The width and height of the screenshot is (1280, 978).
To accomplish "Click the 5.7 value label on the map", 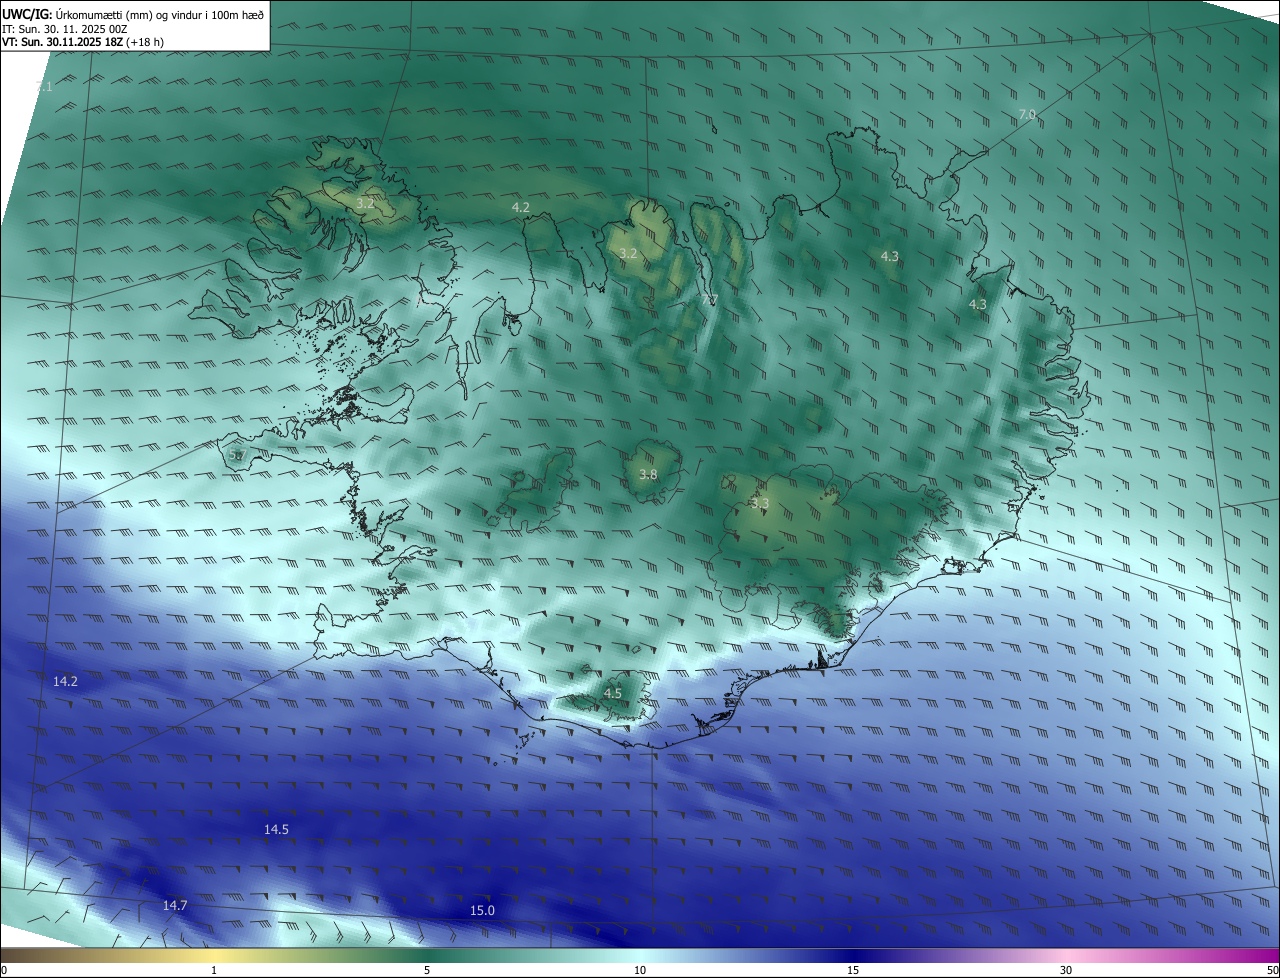I will (x=237, y=455).
